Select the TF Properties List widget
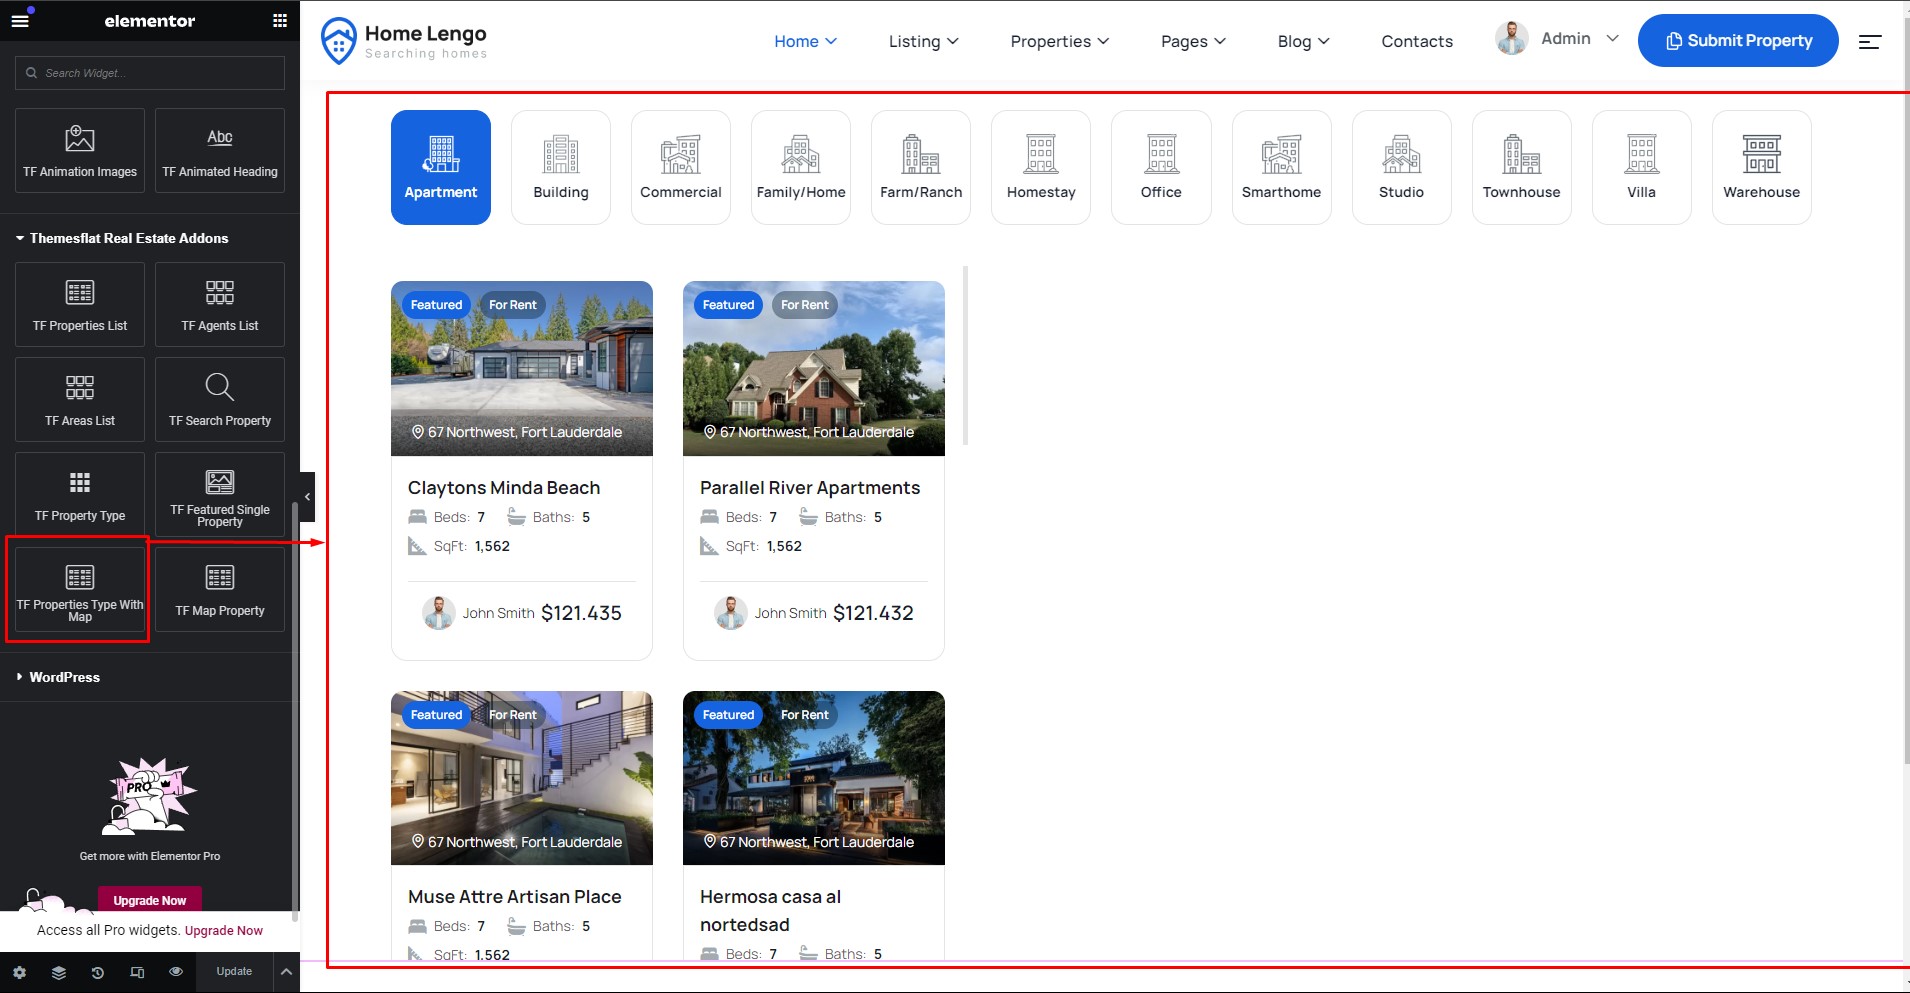This screenshot has height=993, width=1910. [80, 304]
